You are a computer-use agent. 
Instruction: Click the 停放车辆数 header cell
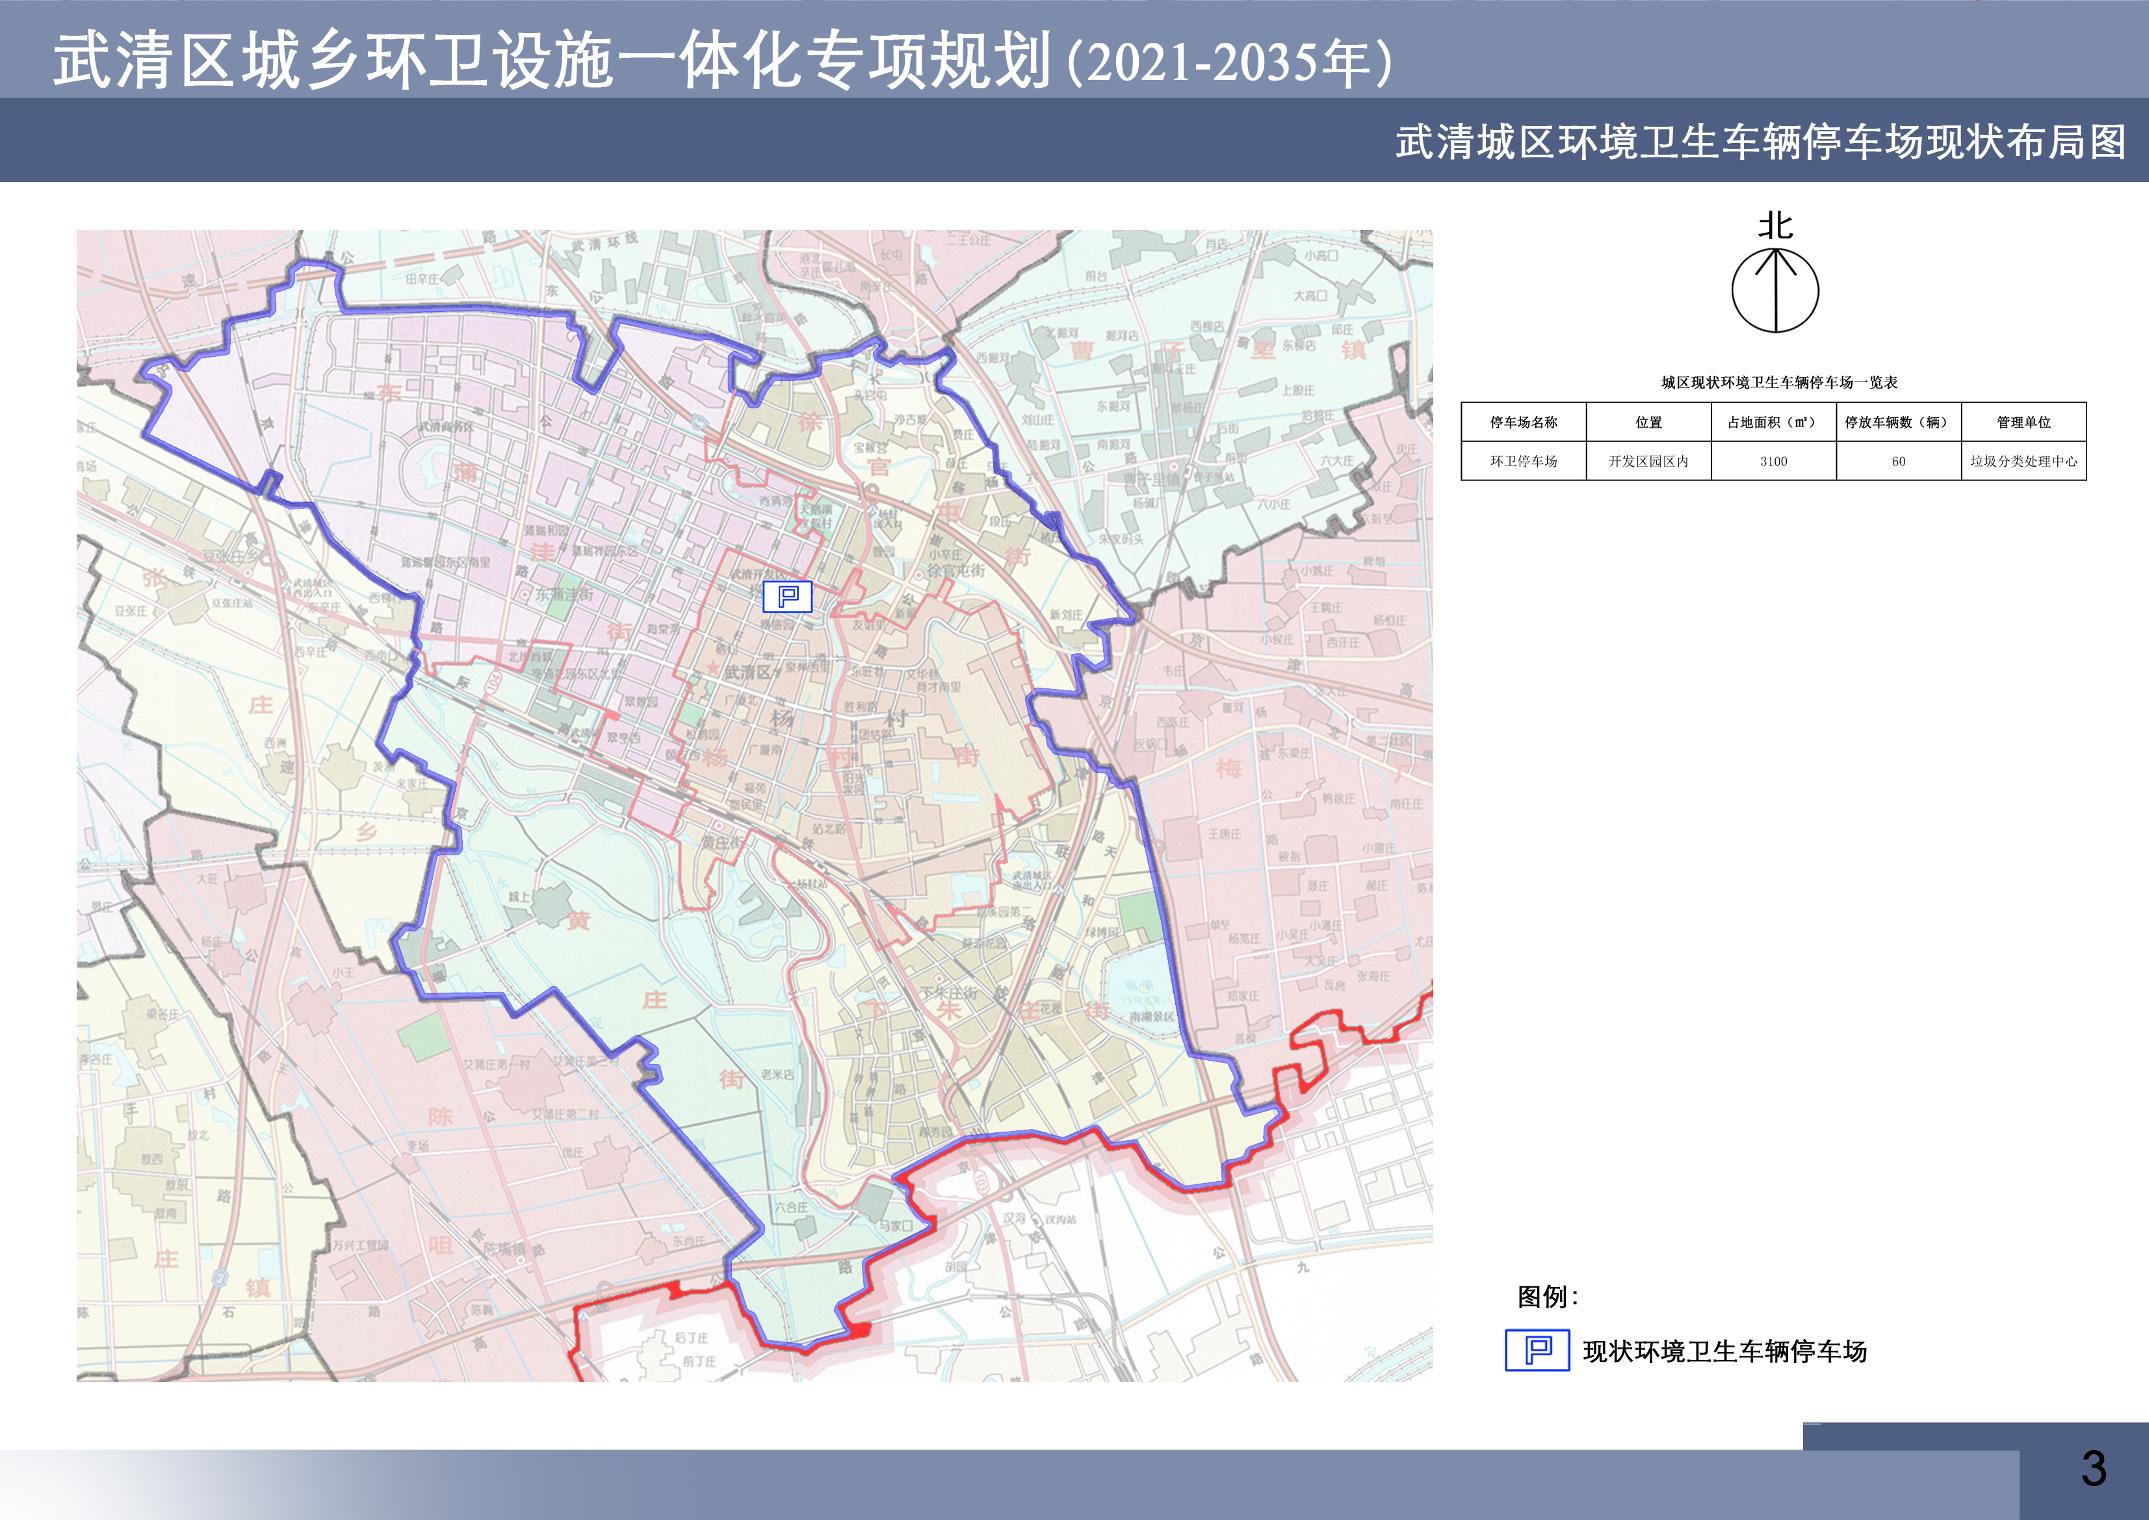coord(1898,422)
